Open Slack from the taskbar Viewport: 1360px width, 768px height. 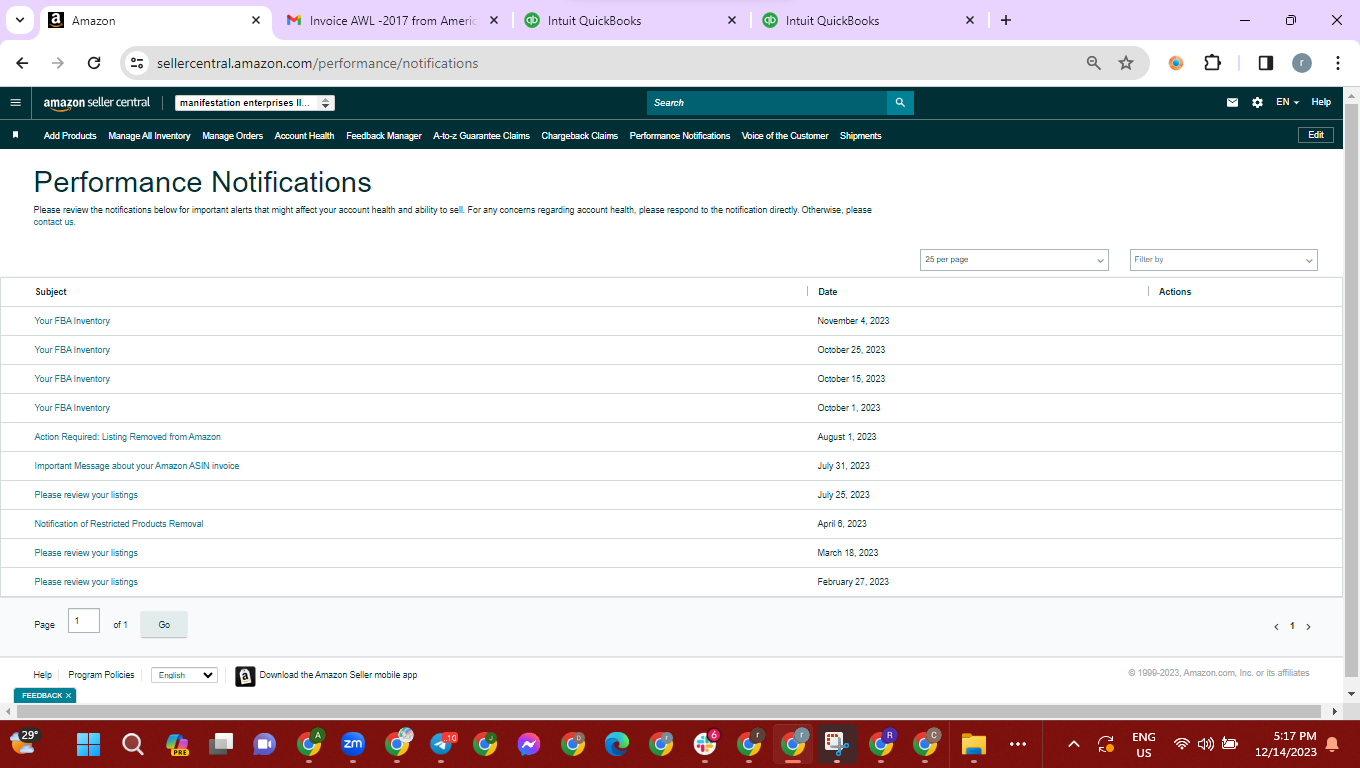pyautogui.click(x=705, y=744)
